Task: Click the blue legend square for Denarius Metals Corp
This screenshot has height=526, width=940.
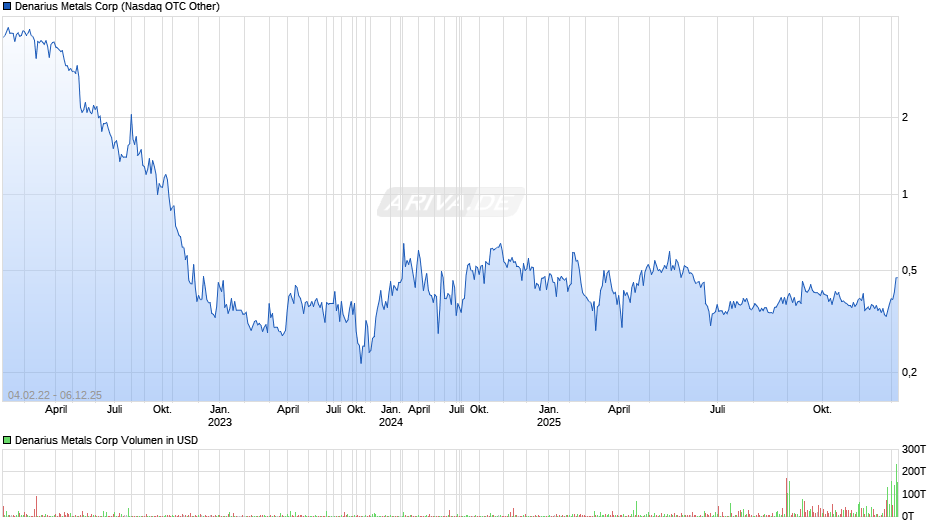Action: point(7,7)
